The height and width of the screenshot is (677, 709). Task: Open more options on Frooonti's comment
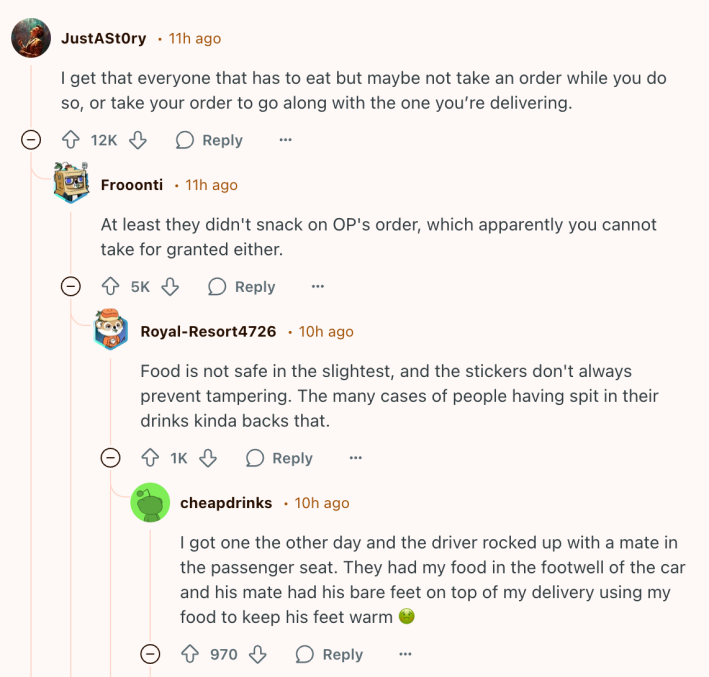click(x=318, y=287)
